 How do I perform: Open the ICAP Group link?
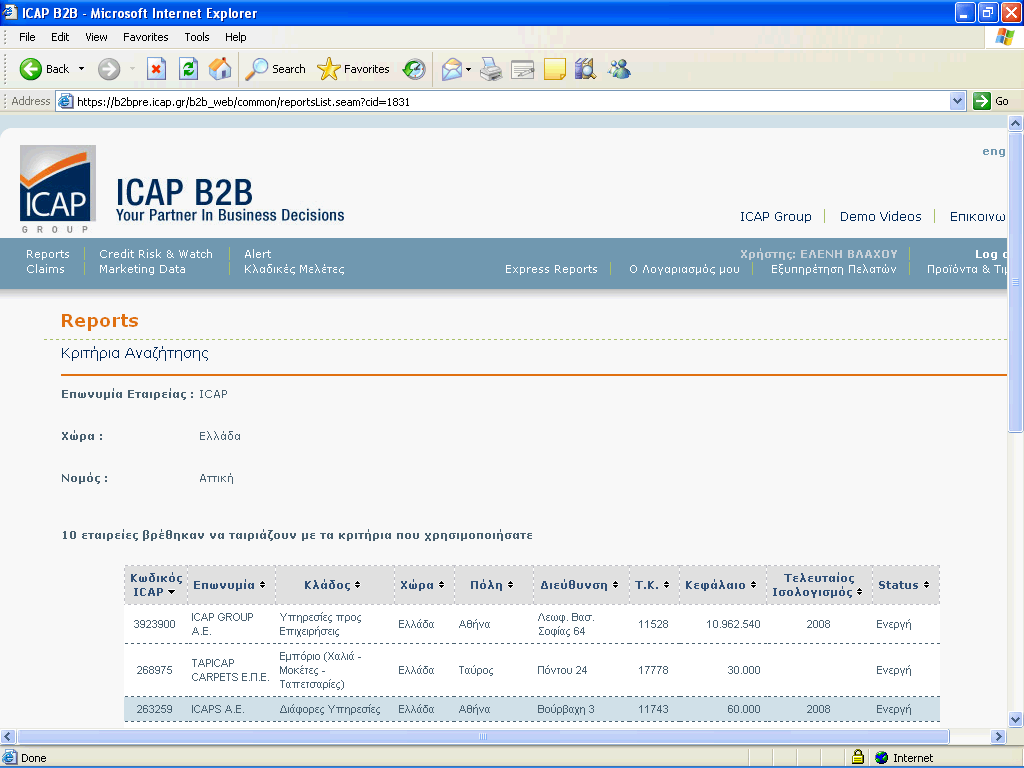click(x=775, y=217)
